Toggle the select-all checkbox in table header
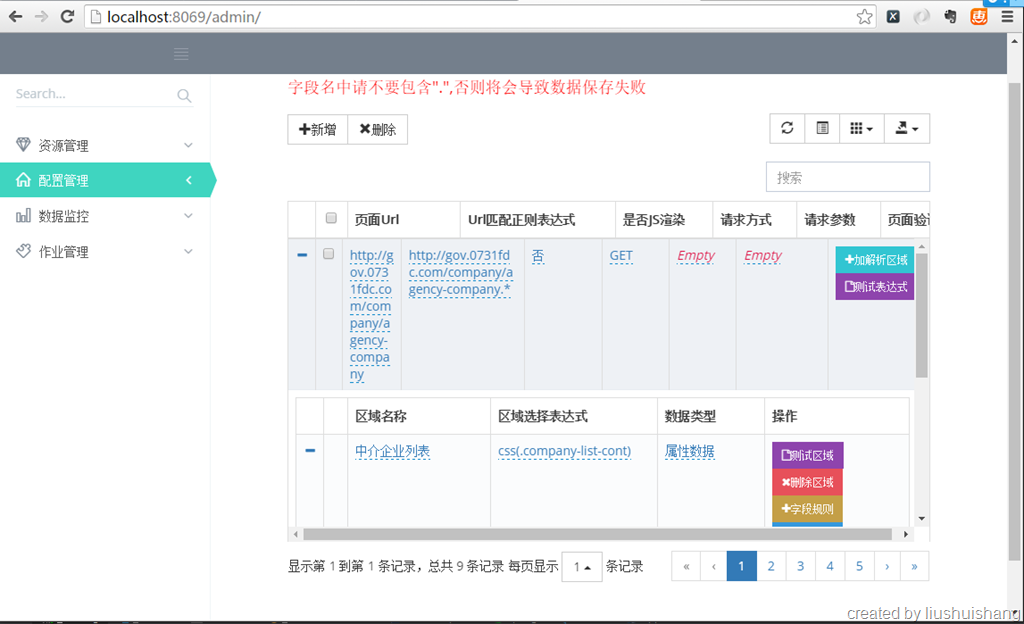Image resolution: width=1024 pixels, height=624 pixels. click(331, 219)
